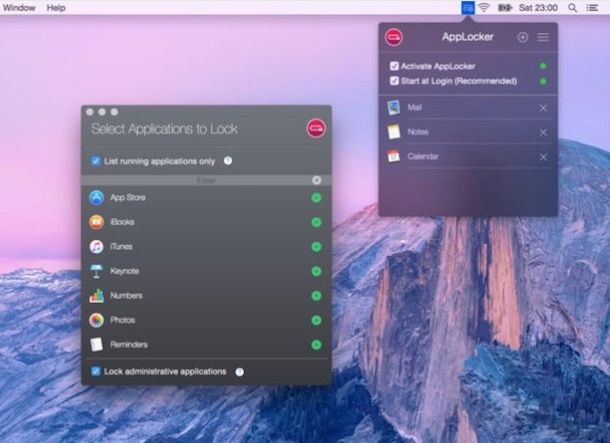This screenshot has width=610, height=443.
Task: Click green status dot next to Start at Login
Action: (543, 81)
